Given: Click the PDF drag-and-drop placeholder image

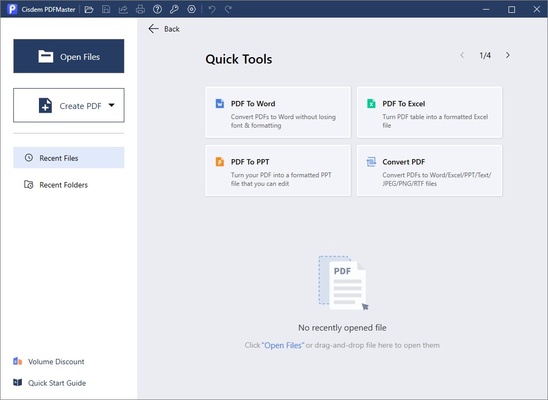Looking at the screenshot, I should click(343, 283).
